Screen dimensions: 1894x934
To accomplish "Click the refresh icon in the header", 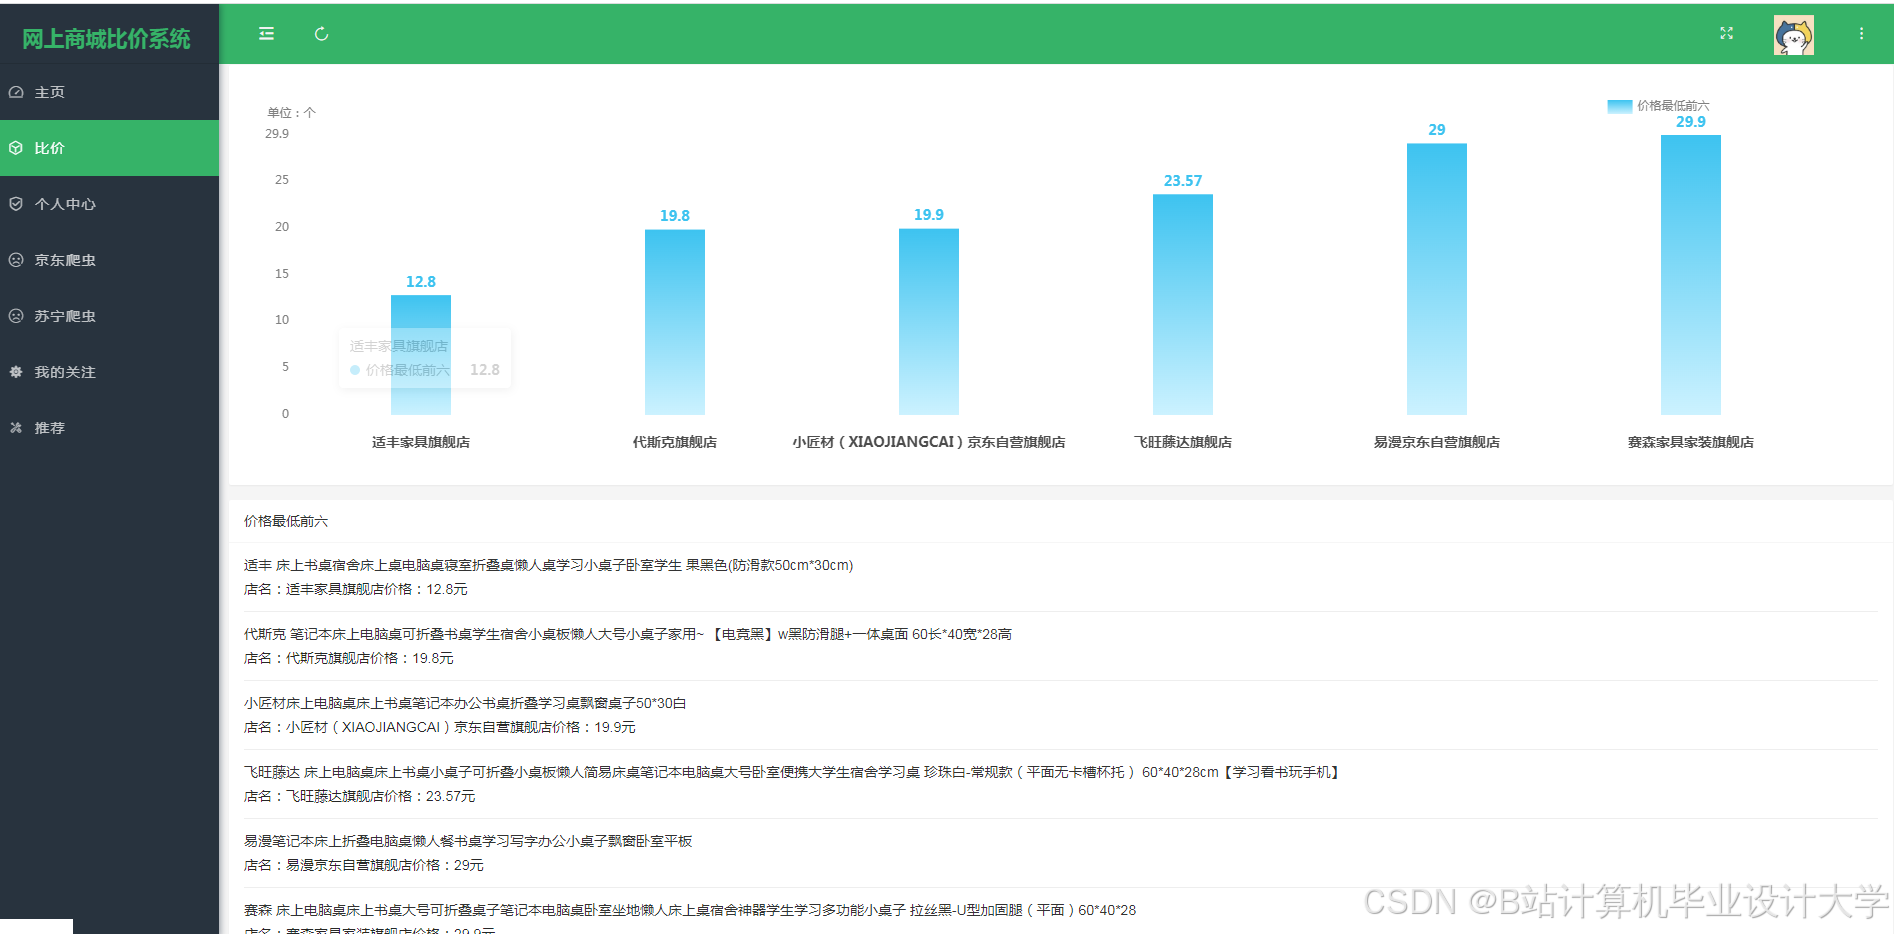I will coord(321,34).
